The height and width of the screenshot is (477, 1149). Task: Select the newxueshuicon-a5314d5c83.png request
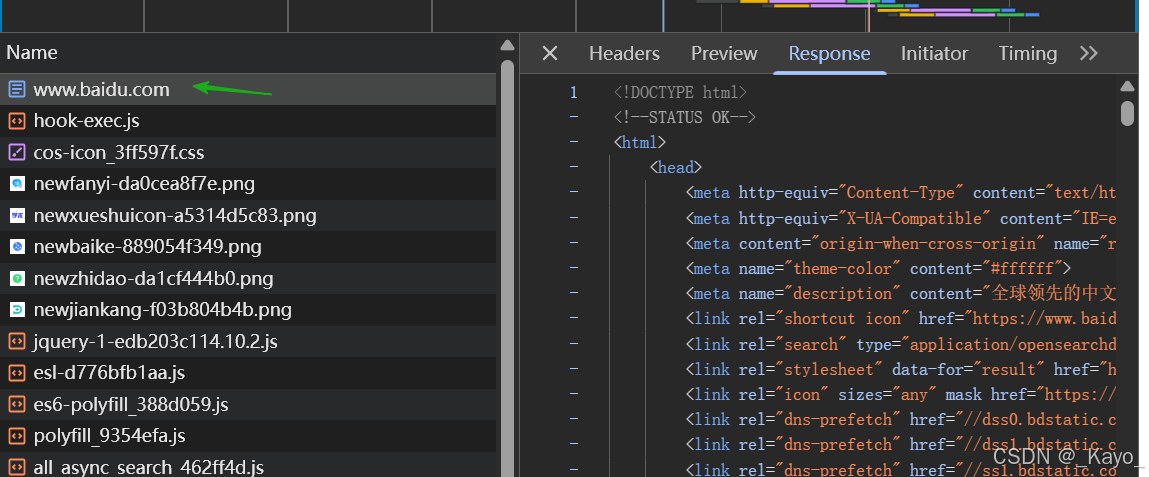click(x=248, y=215)
